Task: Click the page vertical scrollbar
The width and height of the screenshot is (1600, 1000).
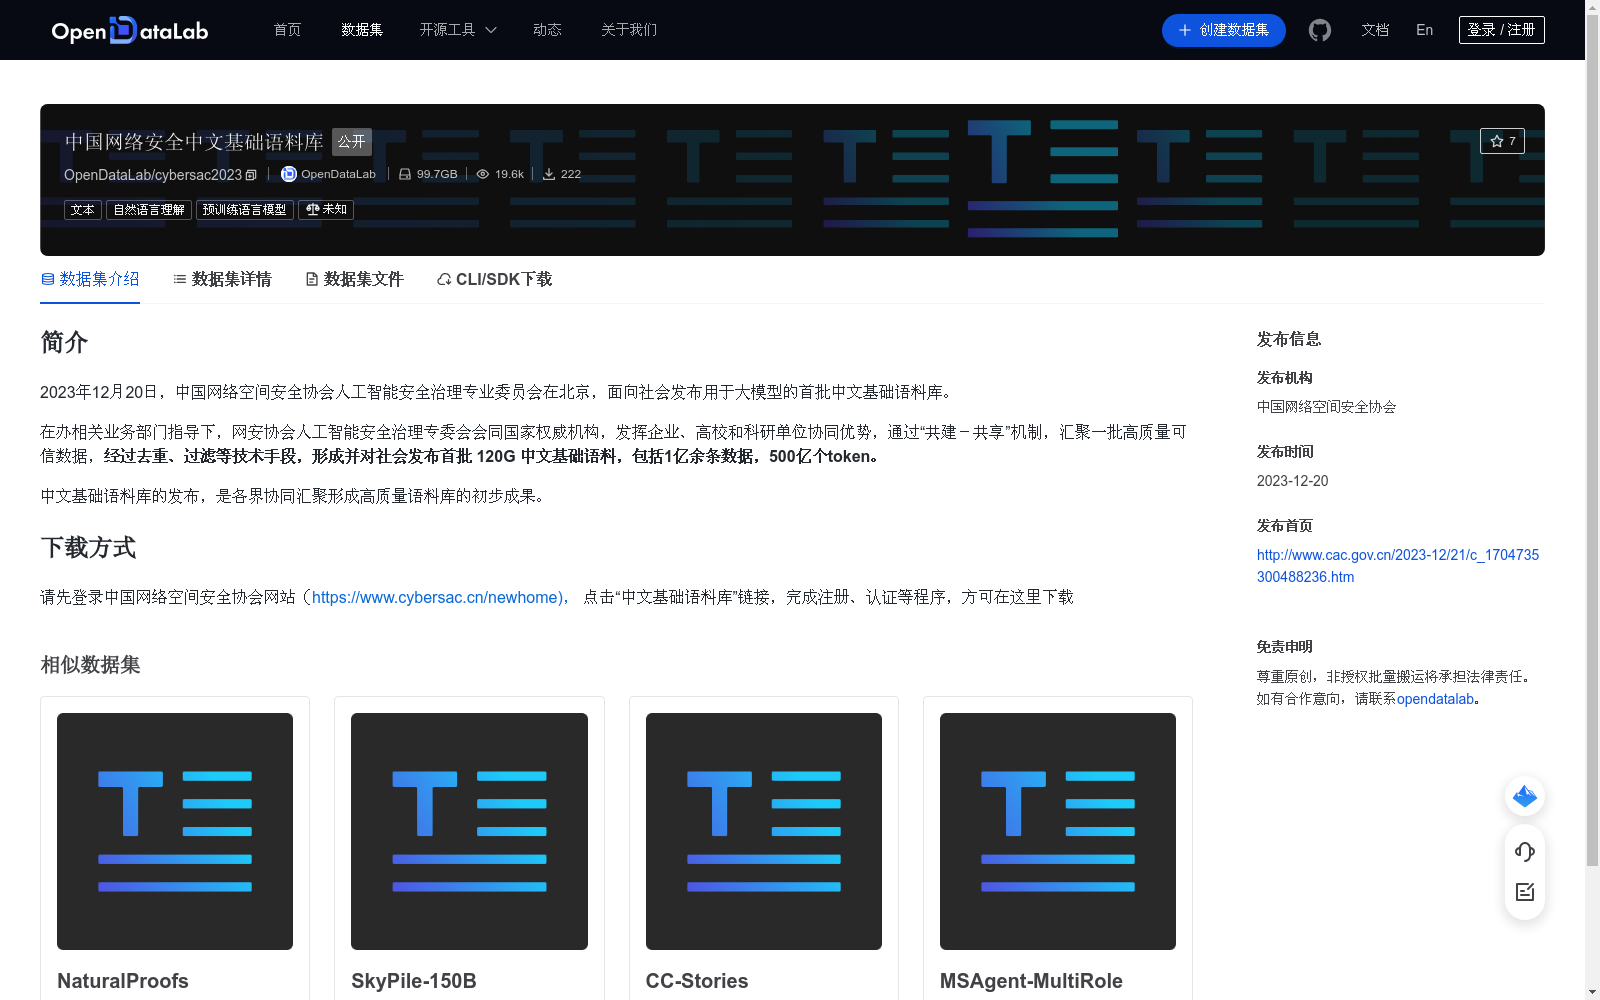Action: pos(1592,440)
